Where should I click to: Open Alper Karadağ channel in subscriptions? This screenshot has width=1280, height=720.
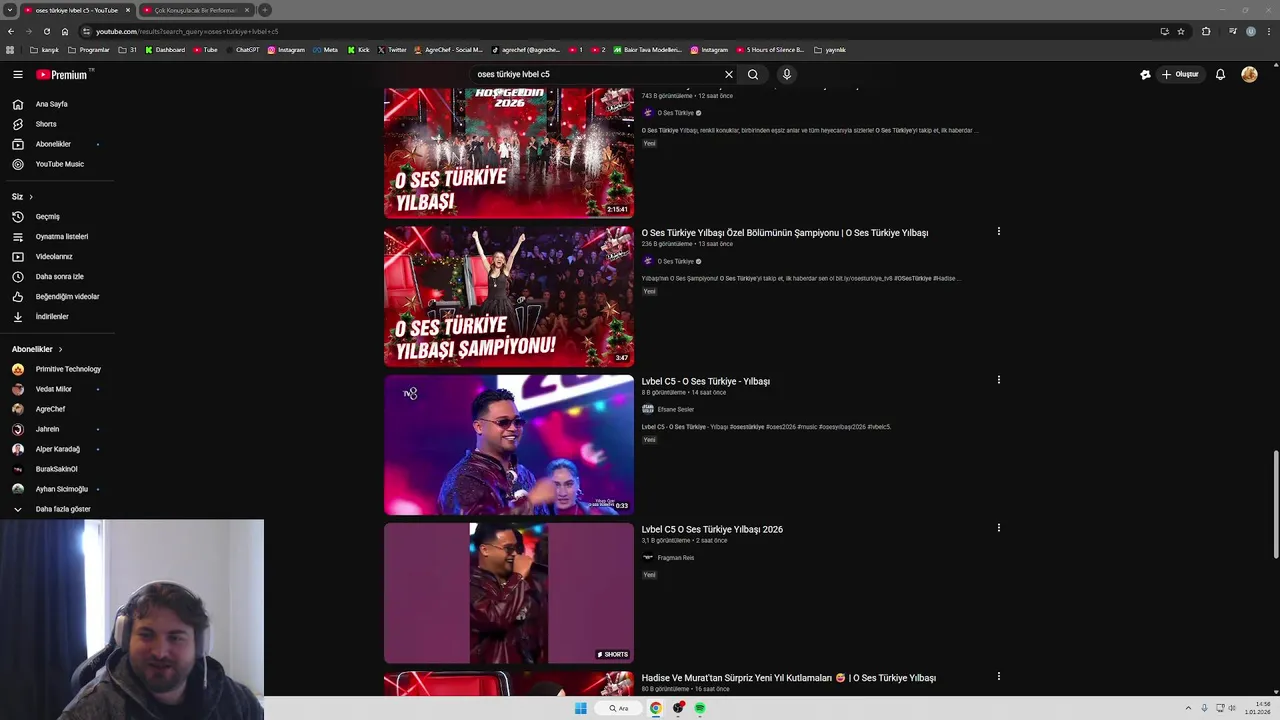58,449
